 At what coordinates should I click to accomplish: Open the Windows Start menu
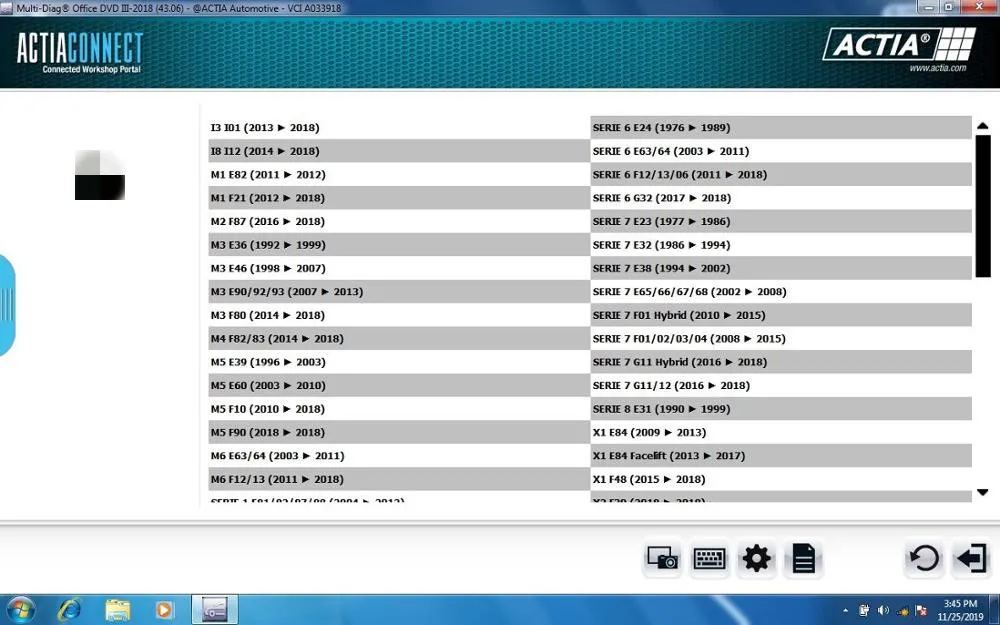point(20,610)
